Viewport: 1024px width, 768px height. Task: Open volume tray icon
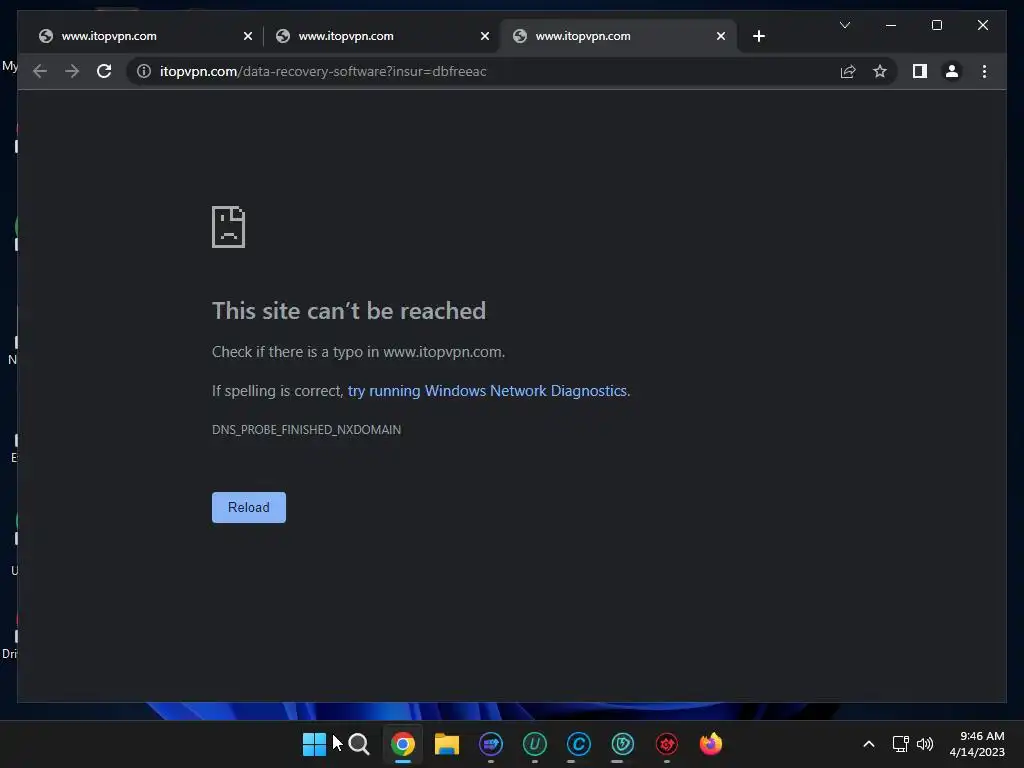coord(925,744)
